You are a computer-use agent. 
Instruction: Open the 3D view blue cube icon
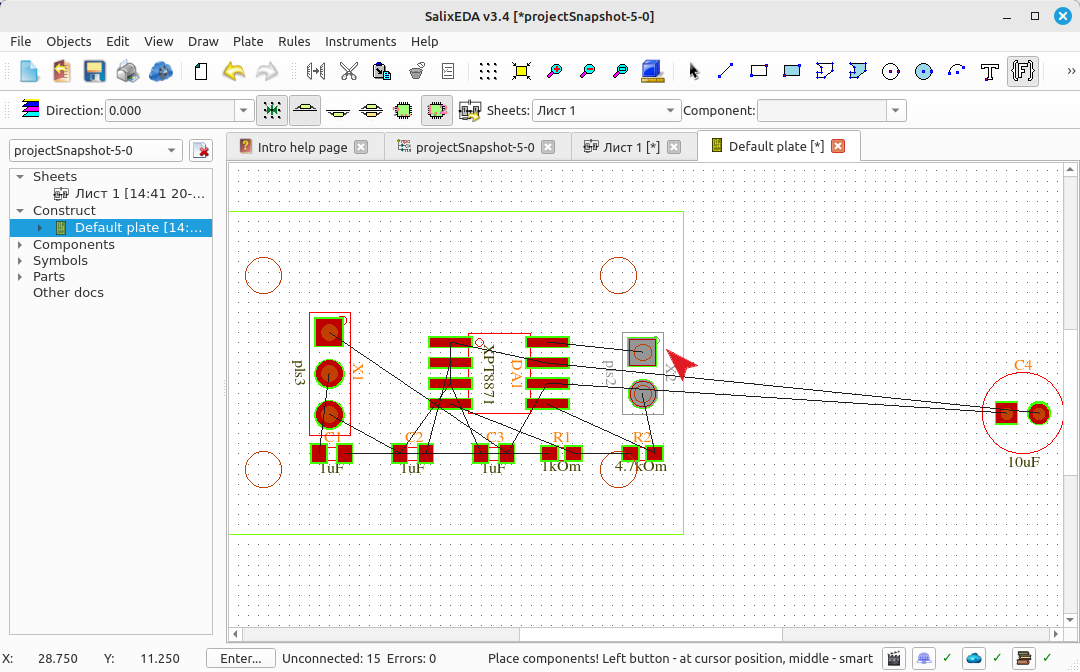[652, 71]
